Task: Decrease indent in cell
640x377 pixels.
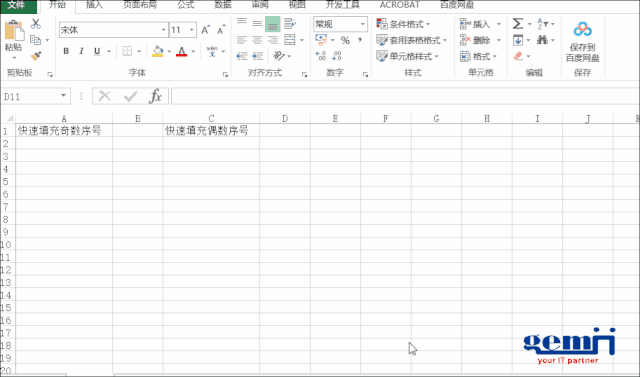Action: point(242,56)
